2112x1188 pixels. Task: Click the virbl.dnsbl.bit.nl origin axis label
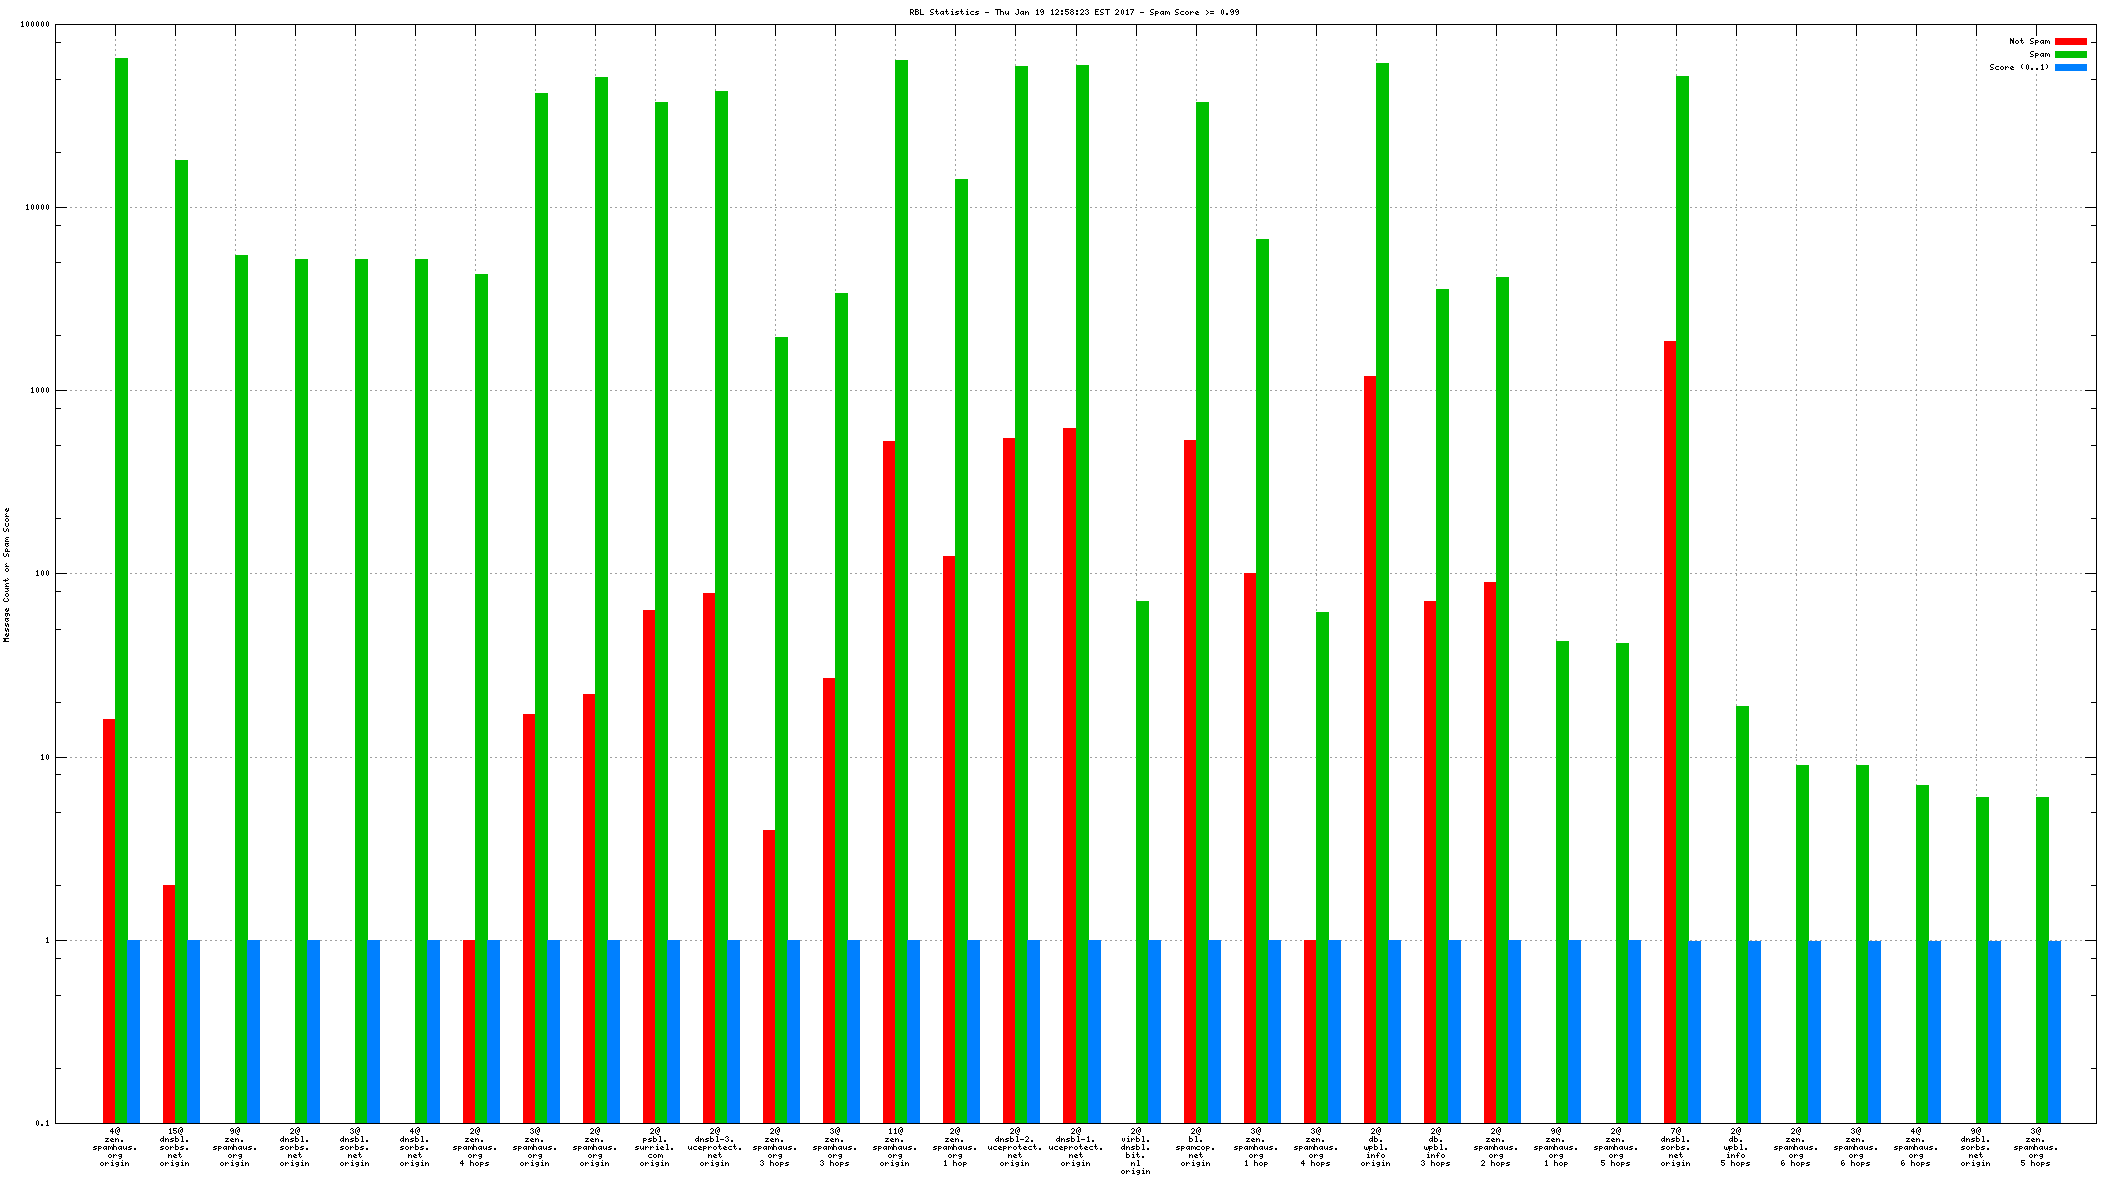(1136, 1151)
